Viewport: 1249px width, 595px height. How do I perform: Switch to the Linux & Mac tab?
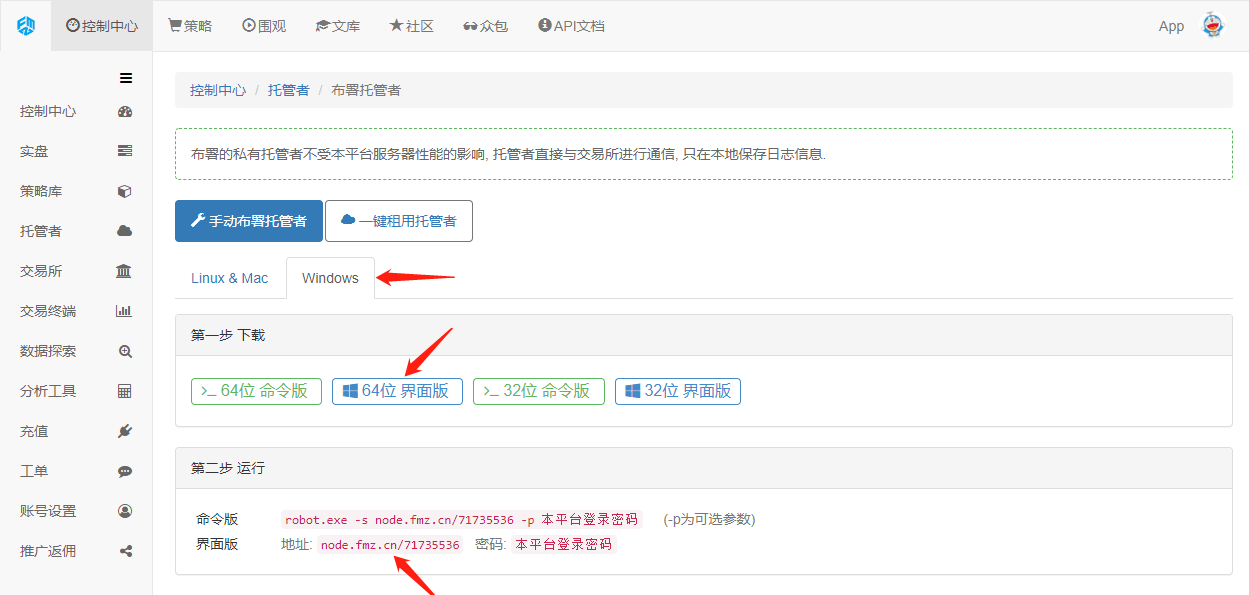tap(230, 278)
